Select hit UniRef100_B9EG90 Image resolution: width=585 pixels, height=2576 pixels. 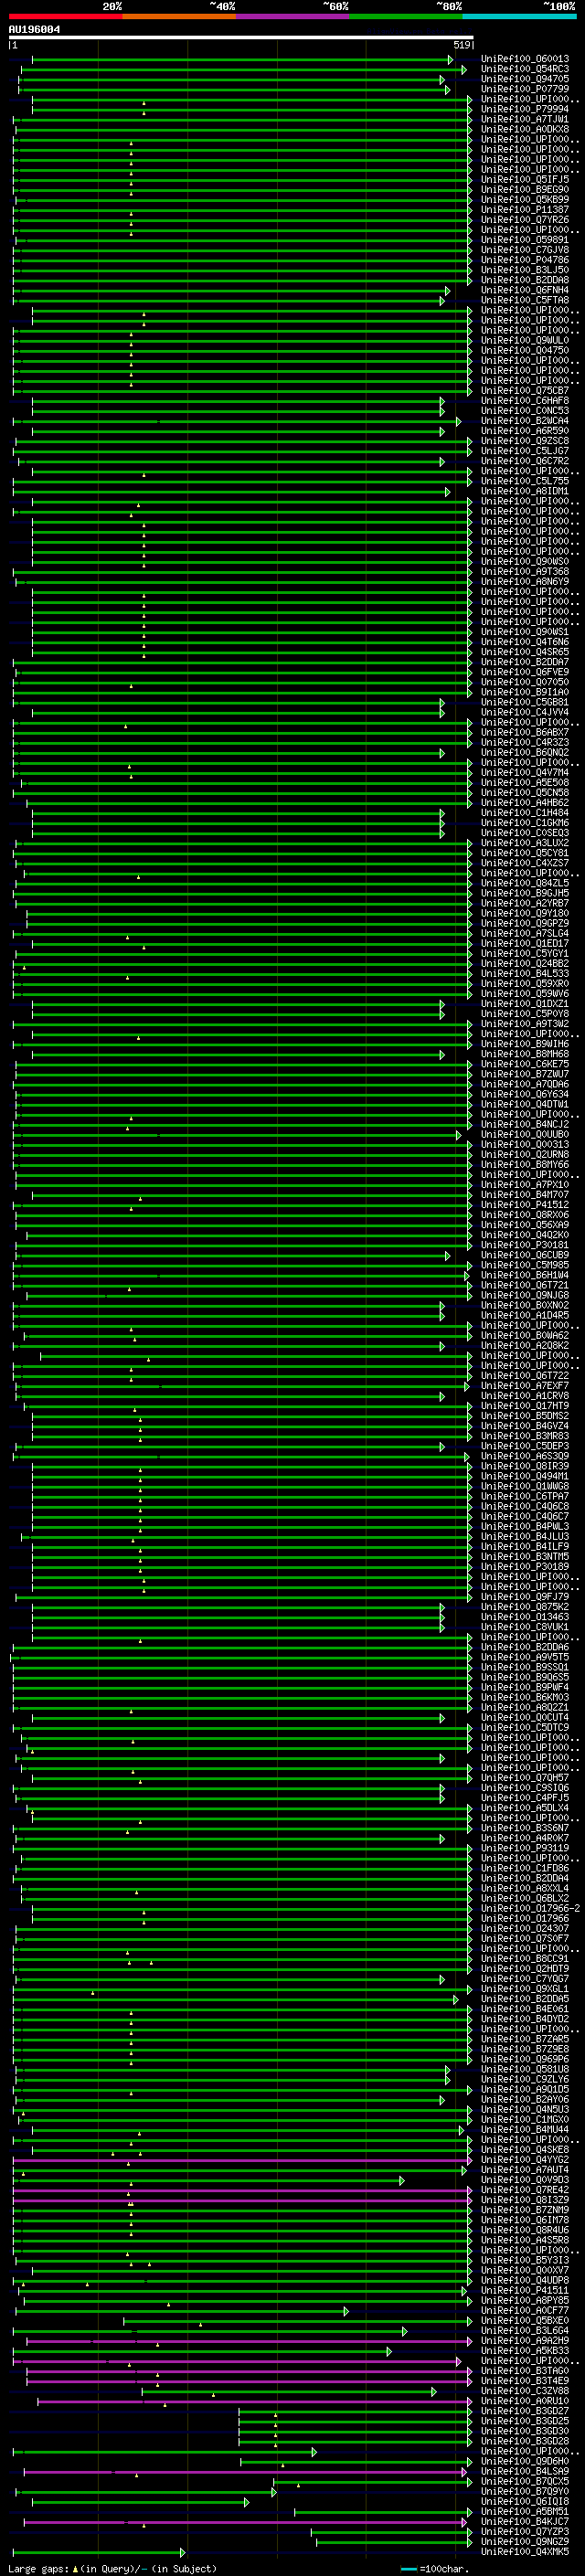pyautogui.click(x=525, y=190)
